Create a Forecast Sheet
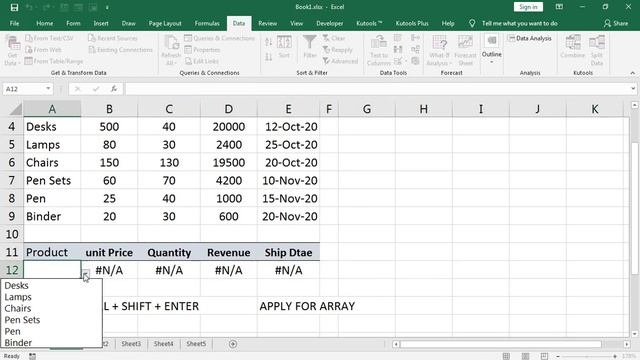This screenshot has width=640, height=360. (465, 51)
